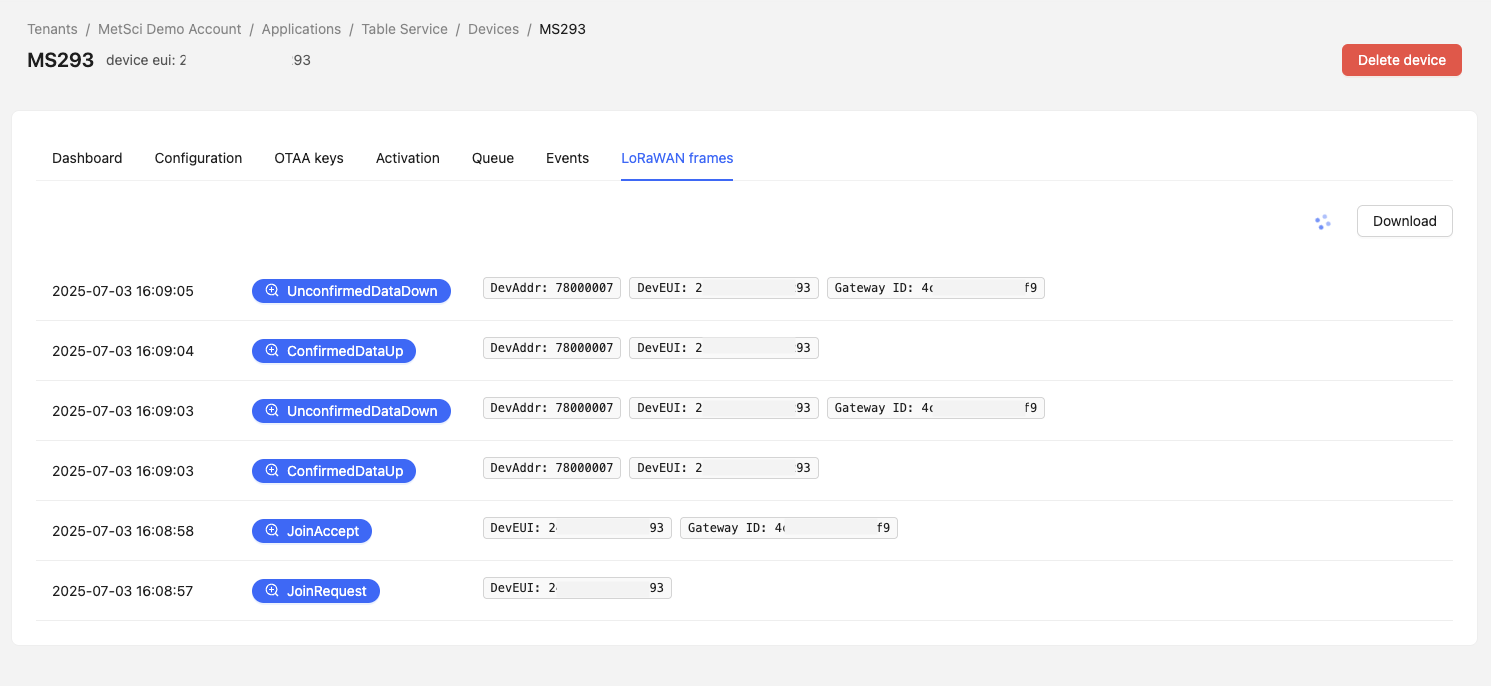
Task: Click the magnifier icon on the JoinAccept badge
Action: 271,530
